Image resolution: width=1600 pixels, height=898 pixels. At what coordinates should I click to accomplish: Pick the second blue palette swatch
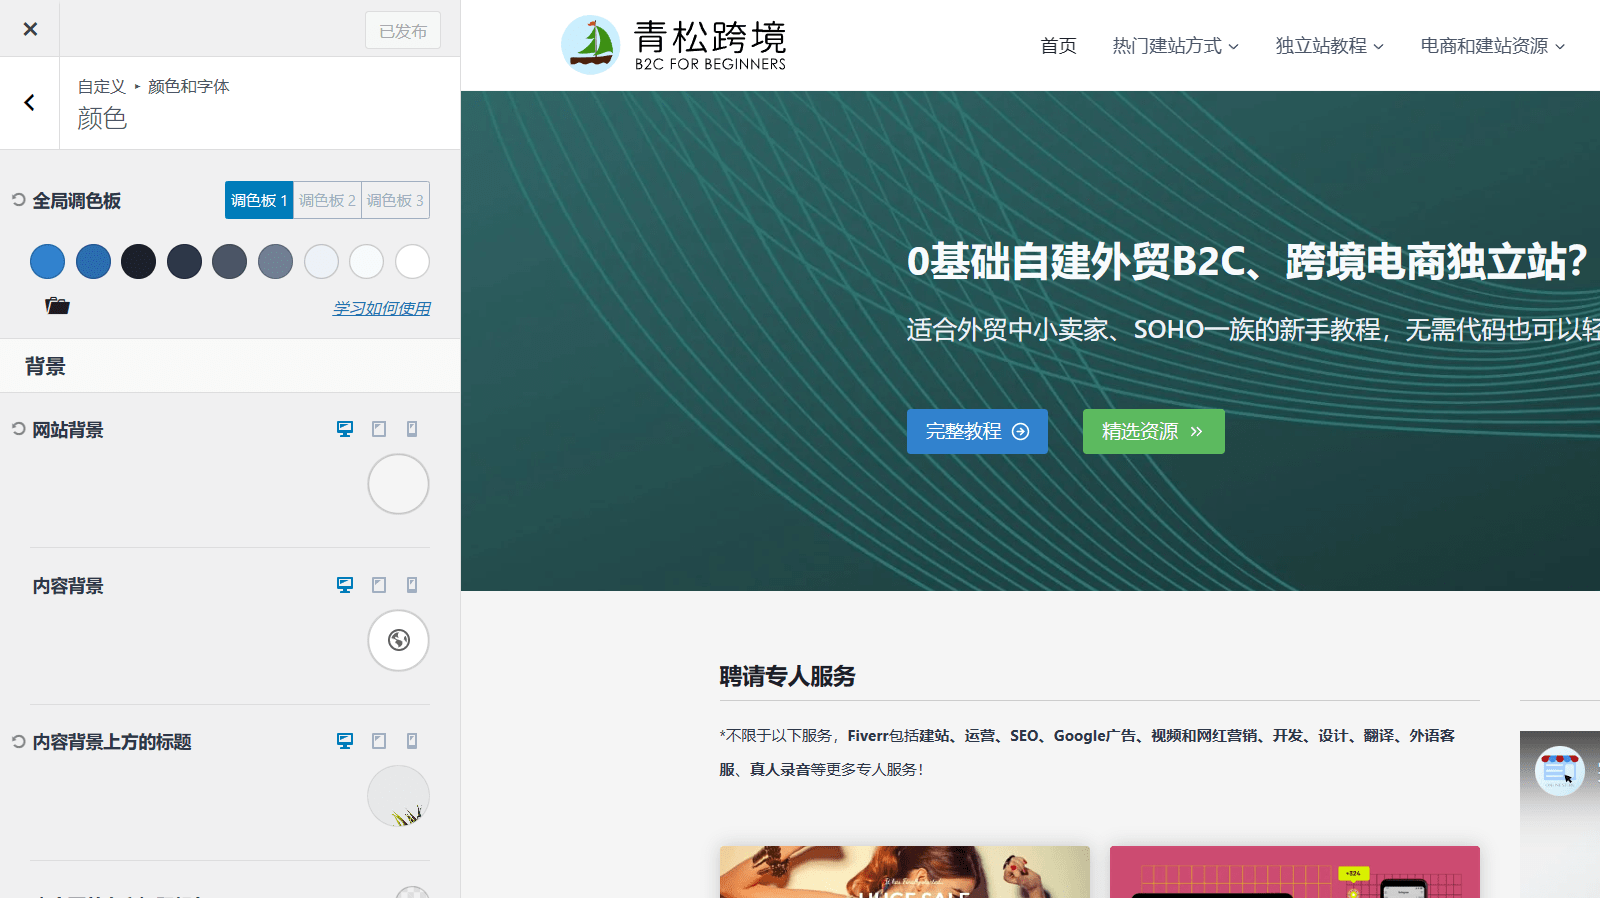click(x=93, y=261)
